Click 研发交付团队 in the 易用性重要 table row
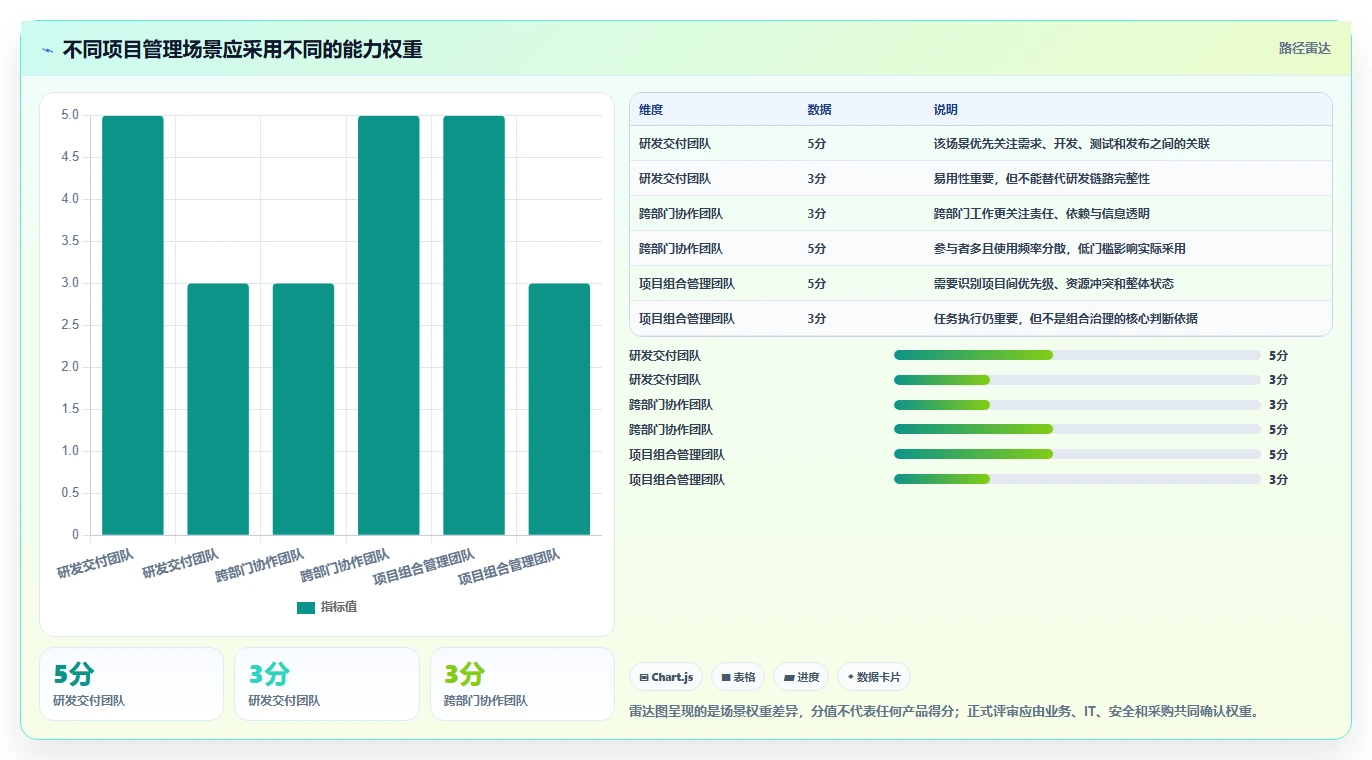 pos(675,179)
